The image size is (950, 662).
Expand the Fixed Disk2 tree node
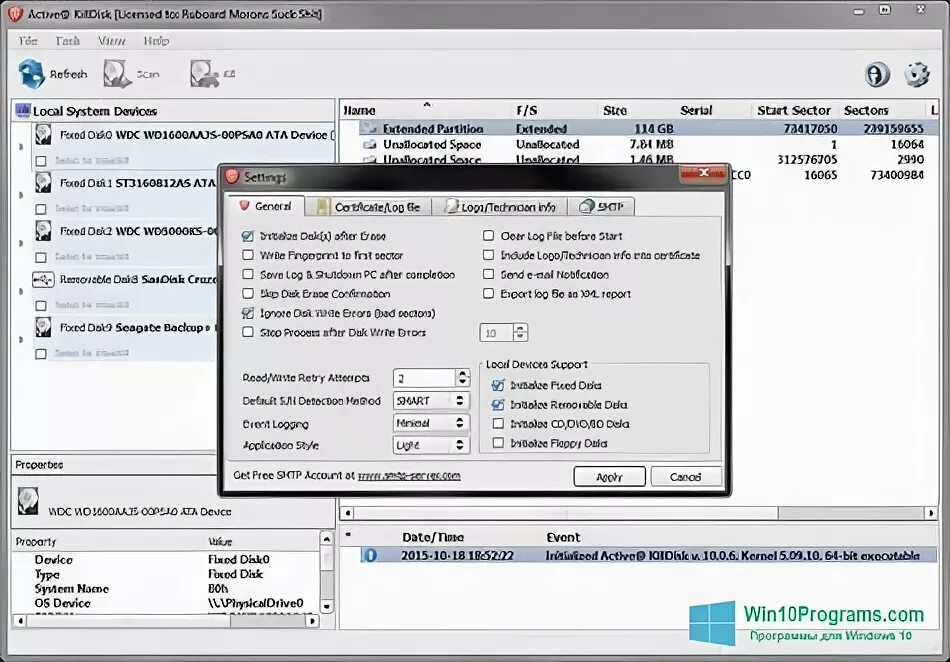(x=21, y=243)
